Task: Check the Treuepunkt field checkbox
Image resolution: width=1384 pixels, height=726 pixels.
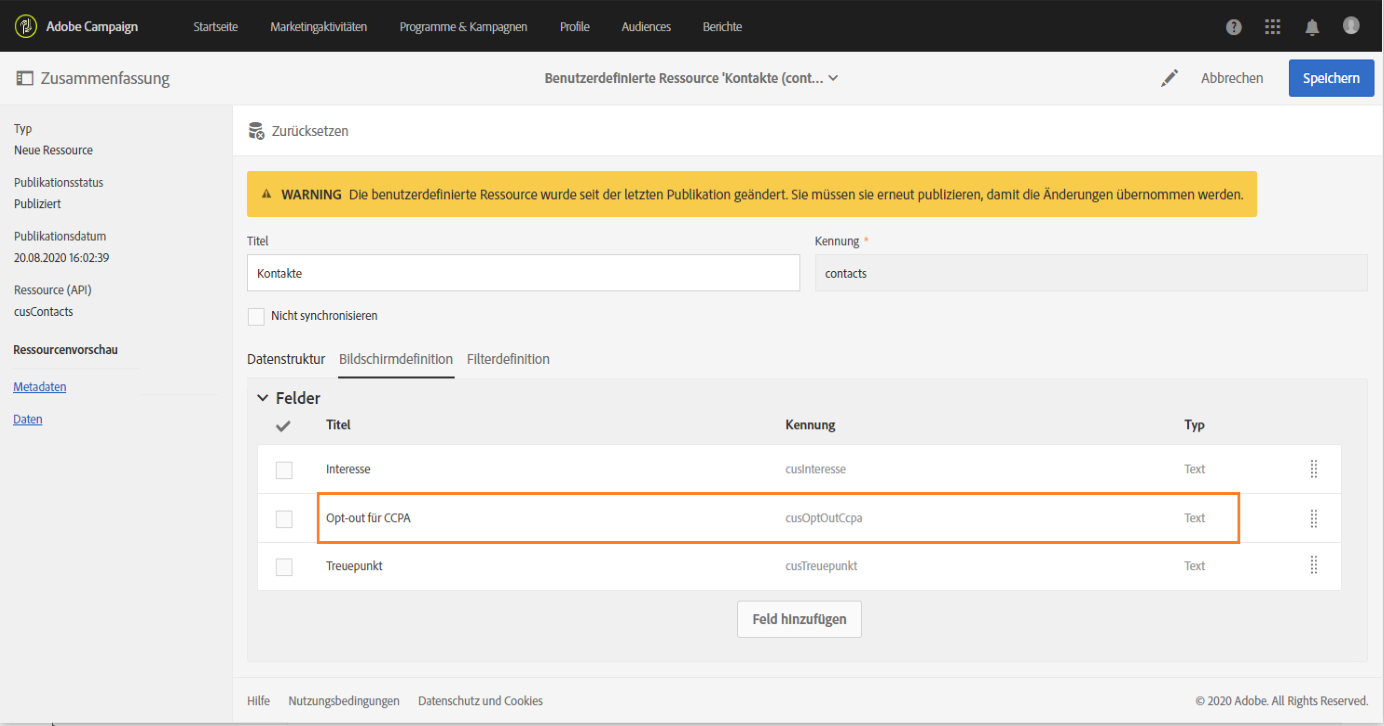Action: 284,567
